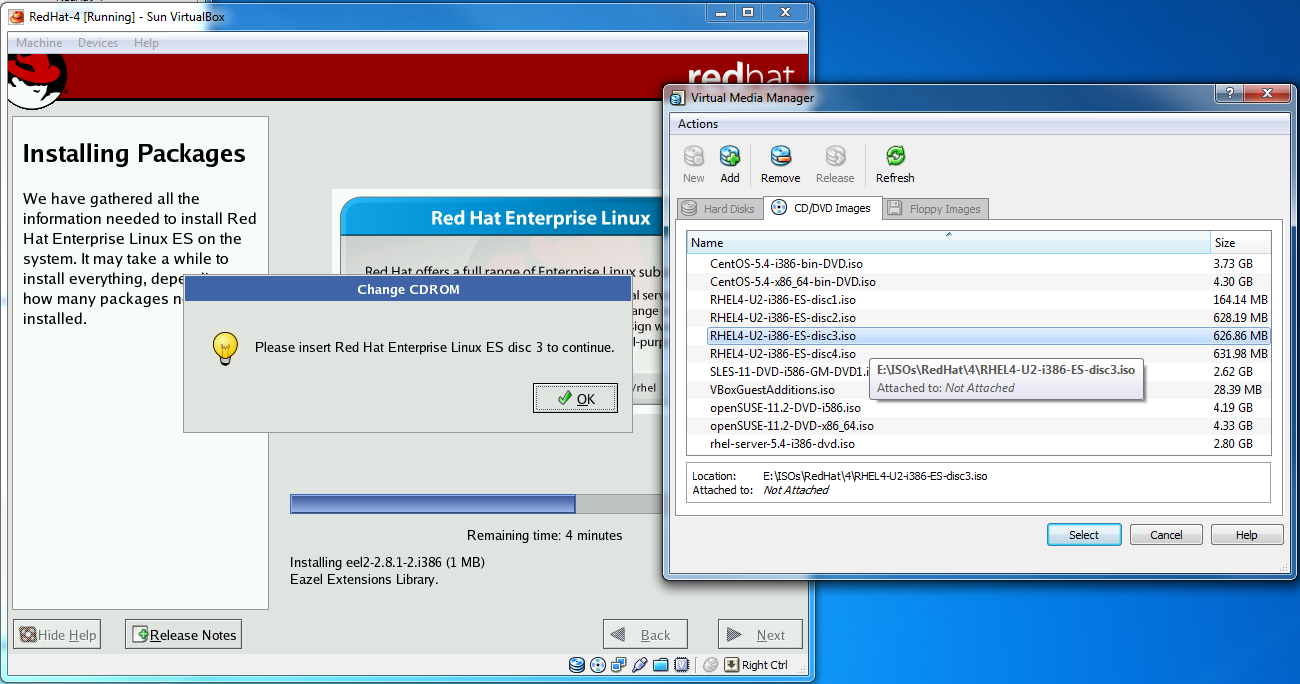Viewport: 1300px width, 684px height.
Task: Click OK in the Change CDROM dialog
Action: pos(575,398)
